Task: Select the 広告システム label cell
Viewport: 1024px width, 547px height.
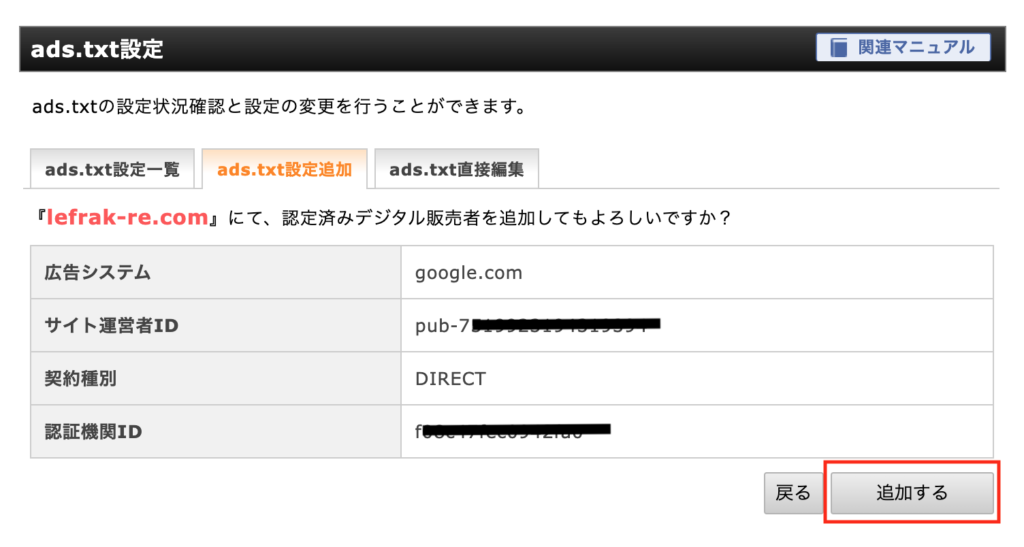Action: (216, 273)
